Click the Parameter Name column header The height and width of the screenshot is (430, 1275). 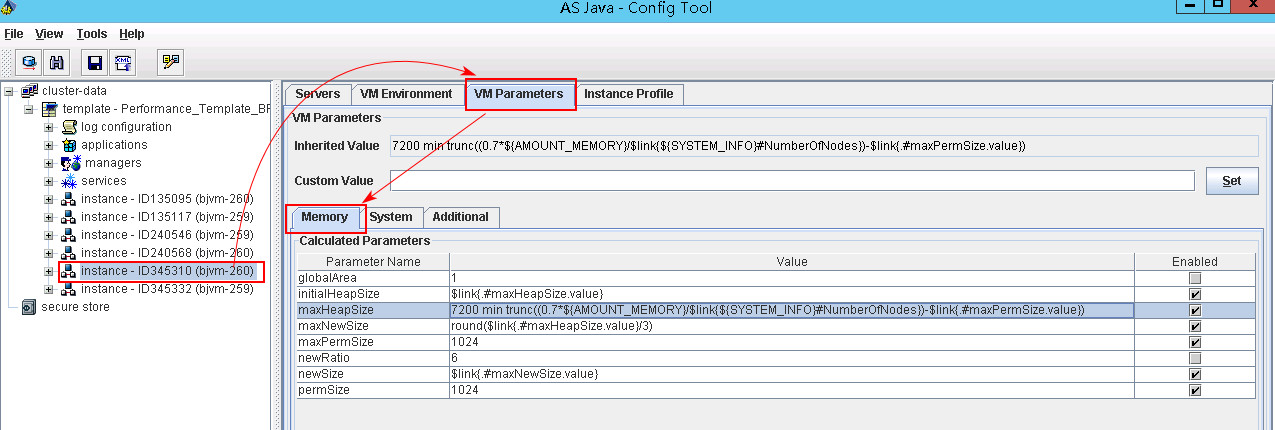pos(373,262)
